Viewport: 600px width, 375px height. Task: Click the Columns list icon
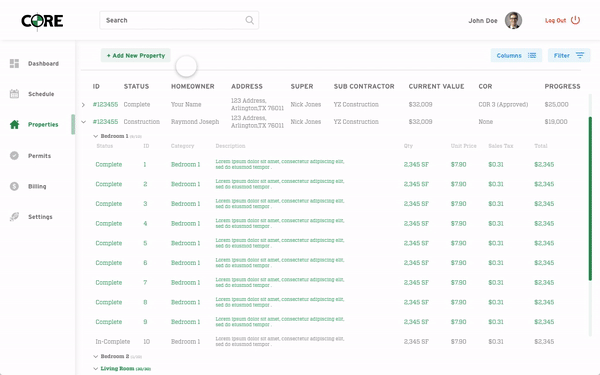coord(532,55)
